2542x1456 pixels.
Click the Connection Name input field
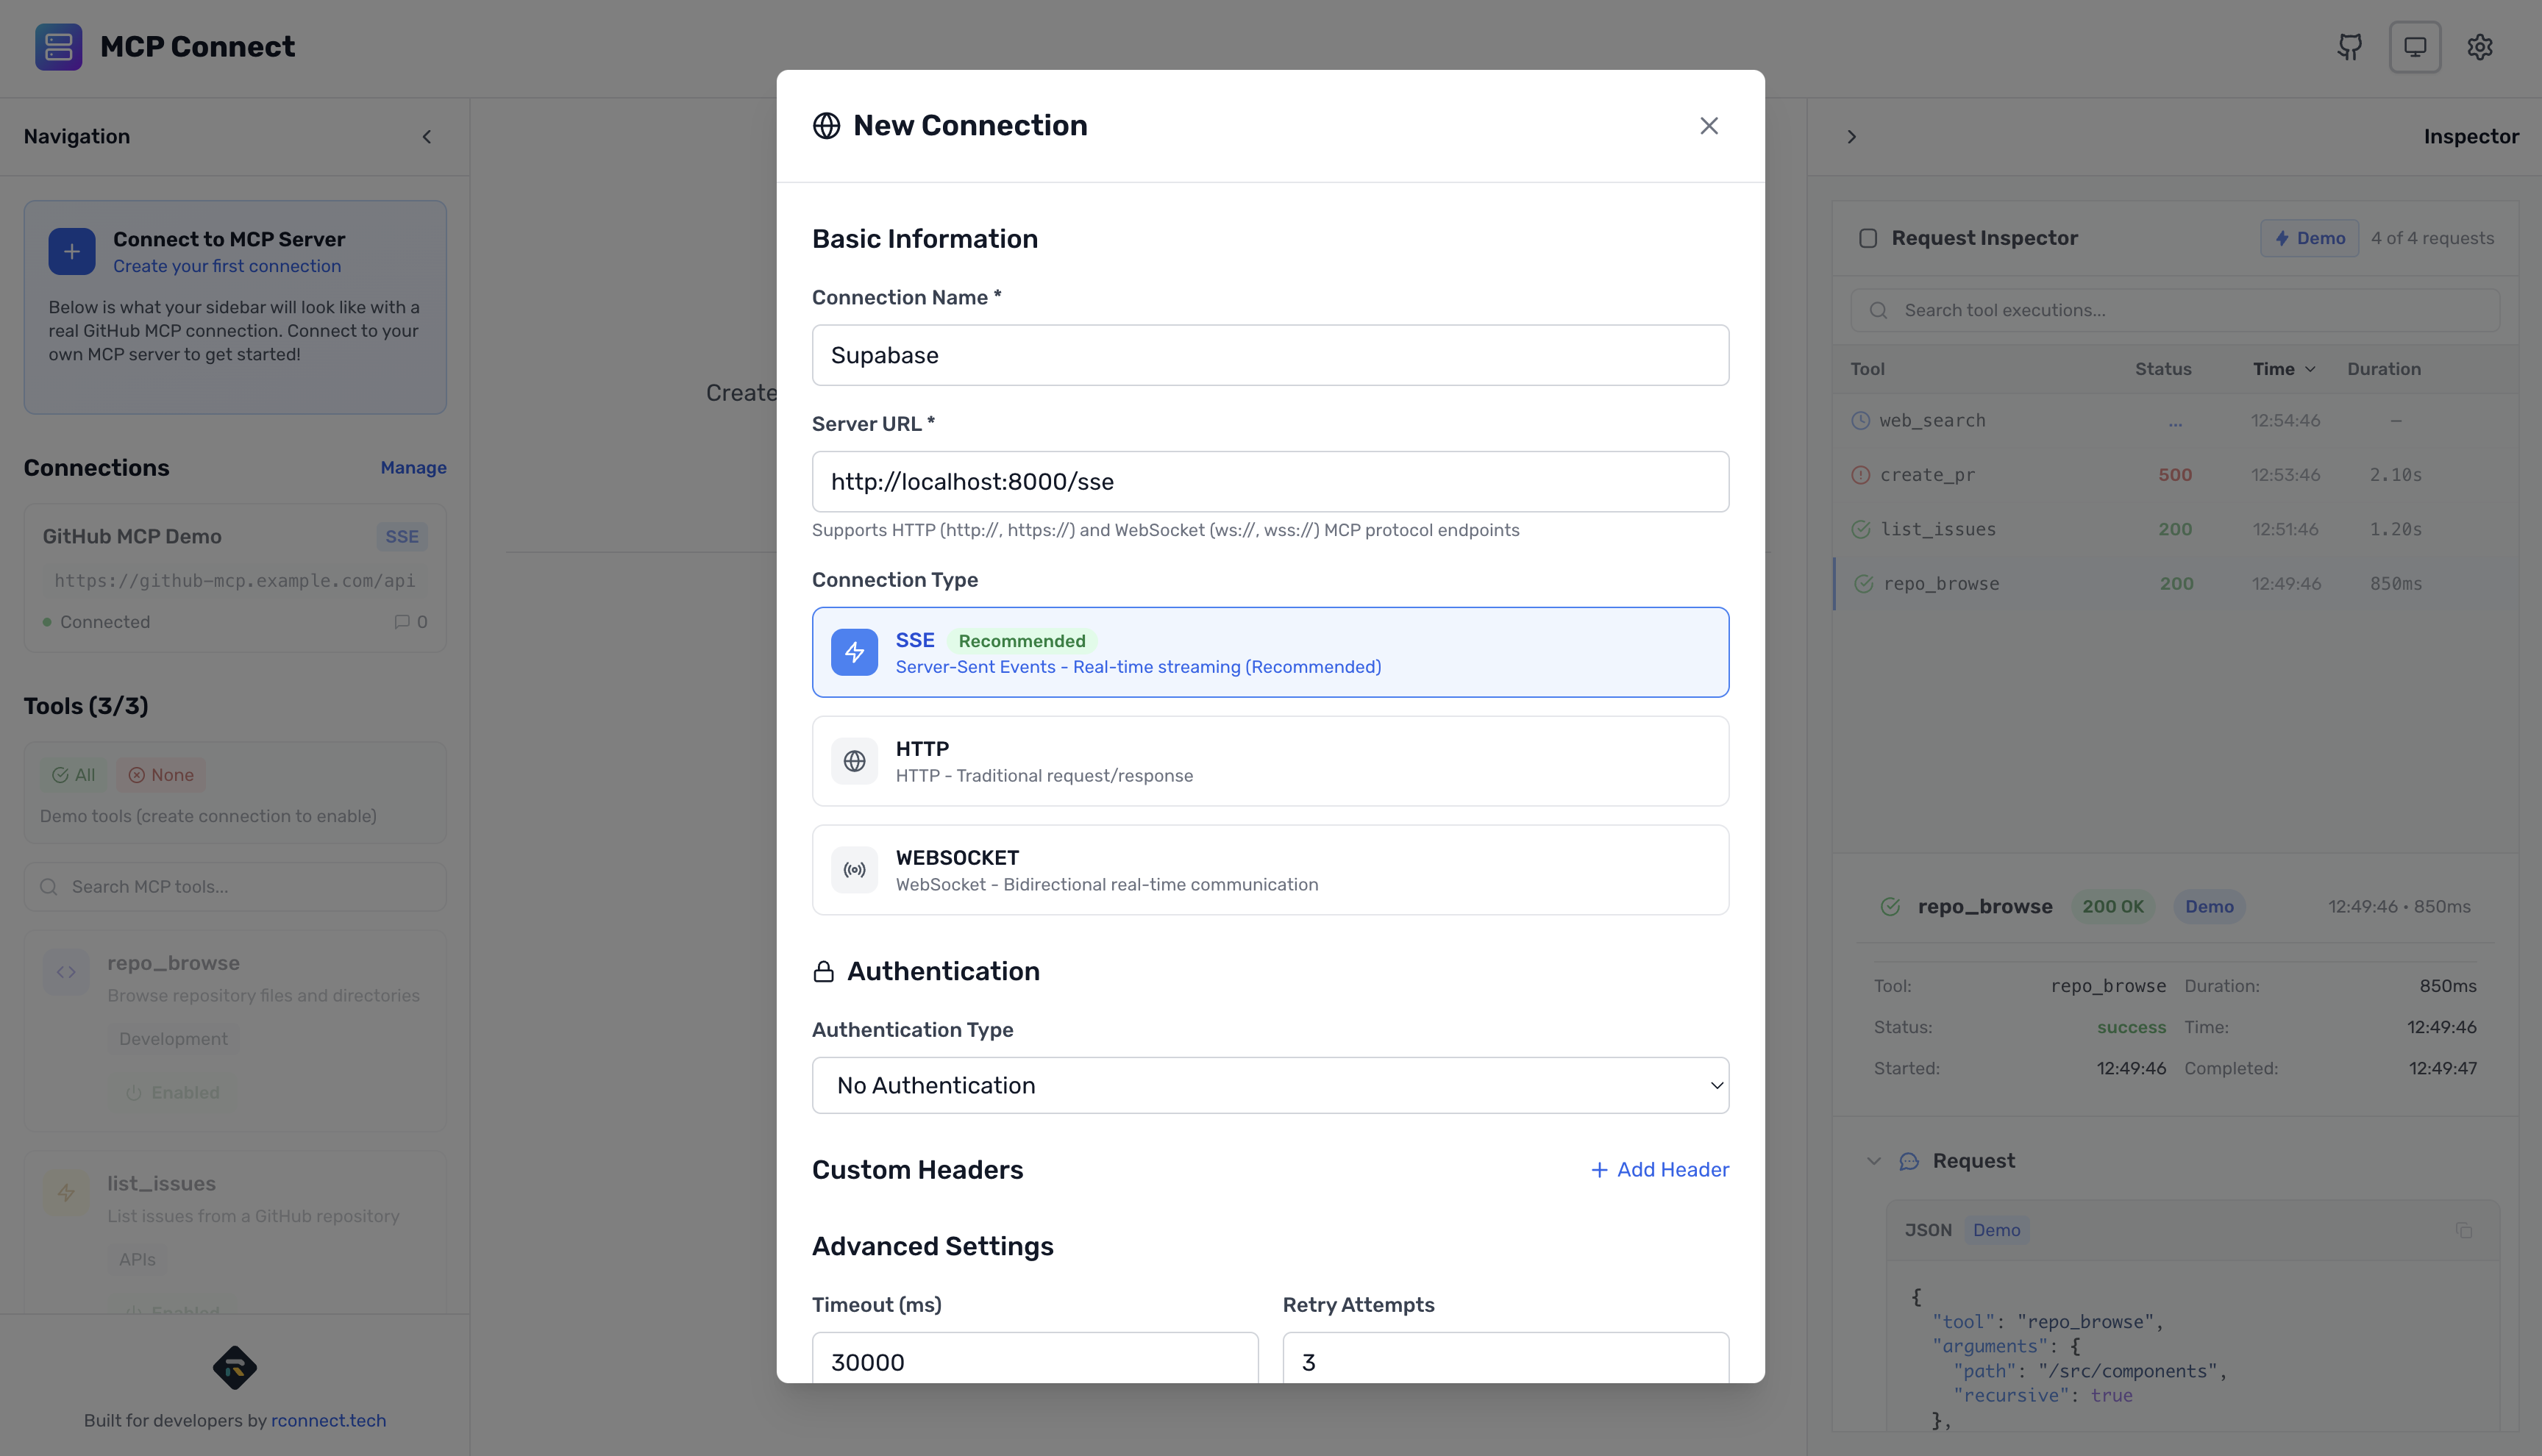(1270, 355)
